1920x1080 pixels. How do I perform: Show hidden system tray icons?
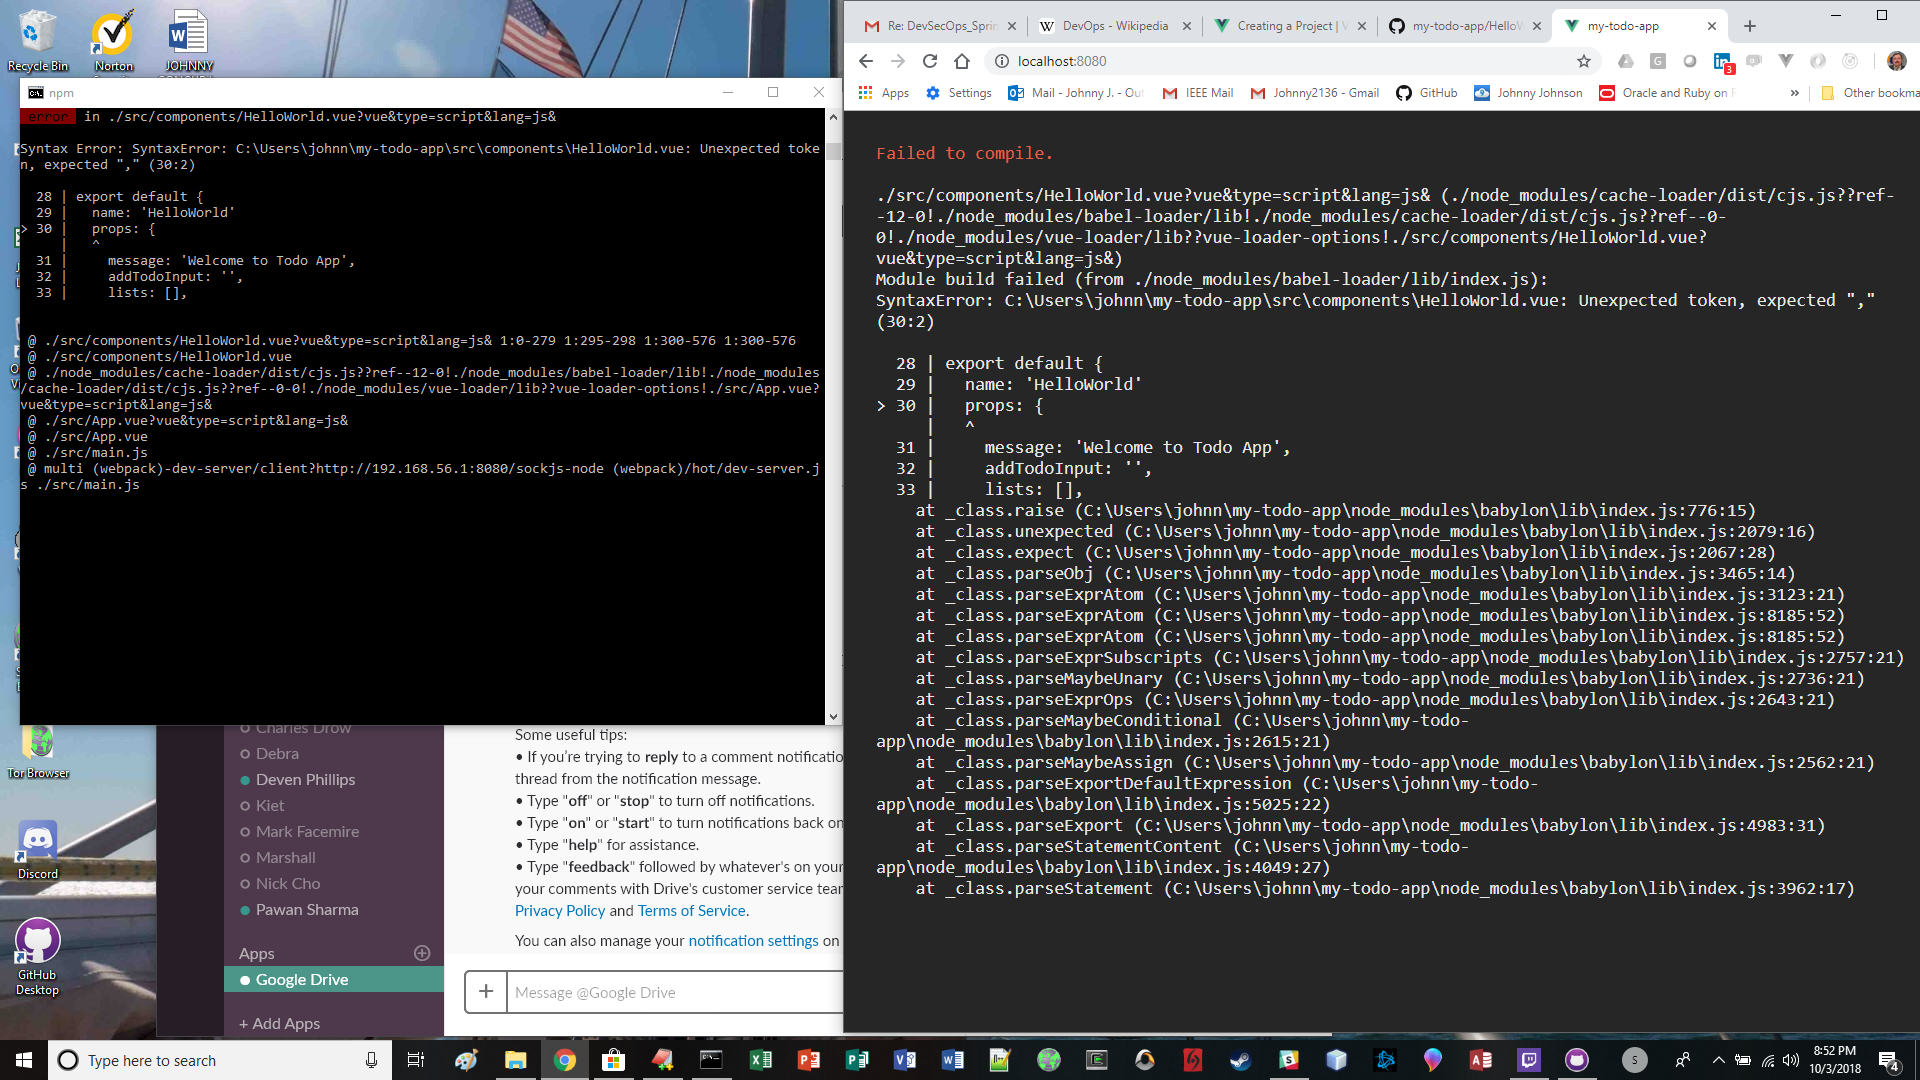(1718, 1060)
